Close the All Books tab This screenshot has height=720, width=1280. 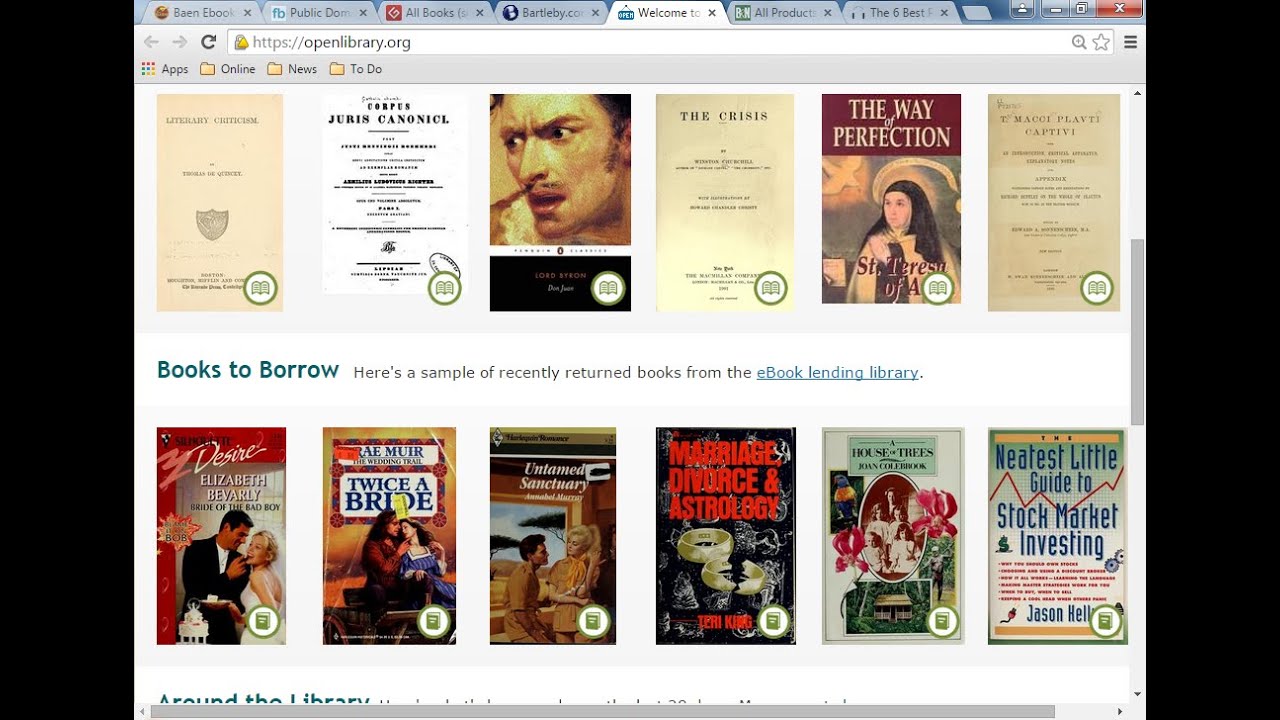point(479,13)
